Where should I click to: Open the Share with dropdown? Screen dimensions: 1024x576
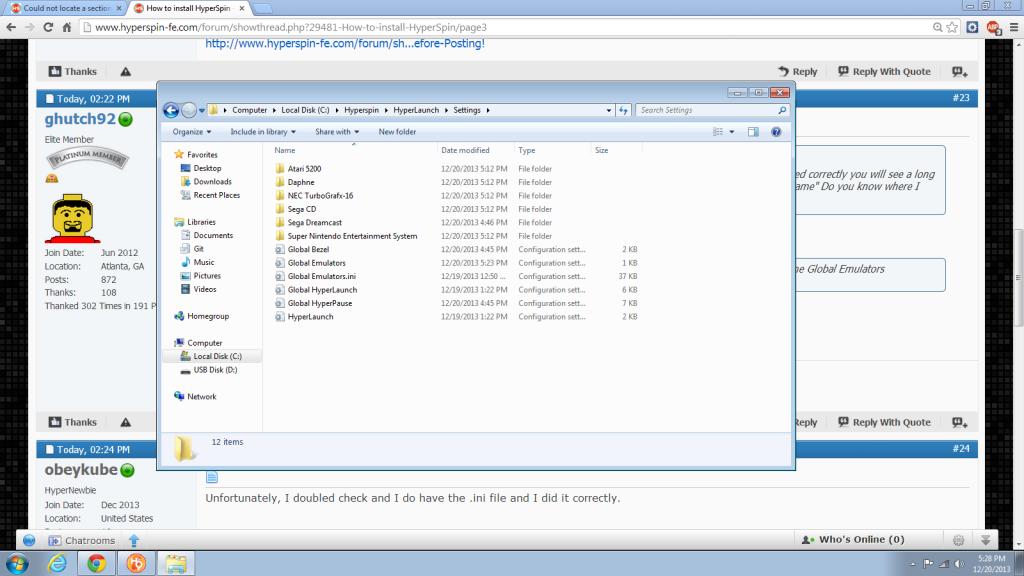click(x=337, y=132)
